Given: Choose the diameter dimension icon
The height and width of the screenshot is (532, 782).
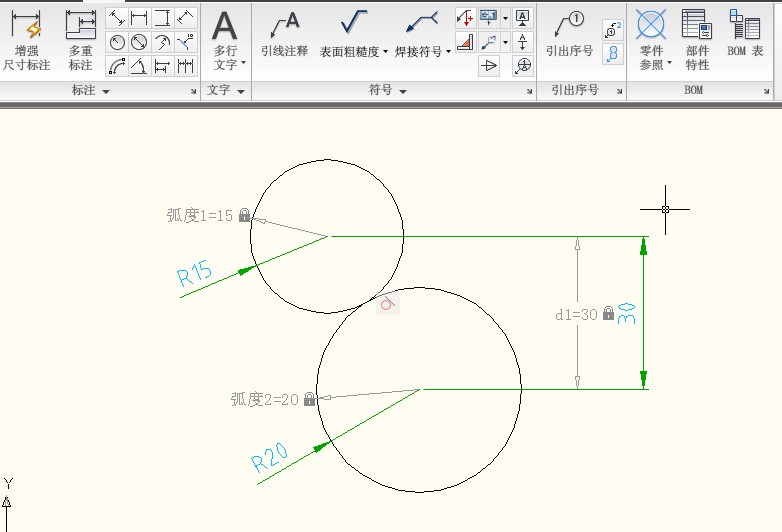Looking at the screenshot, I should click(139, 42).
